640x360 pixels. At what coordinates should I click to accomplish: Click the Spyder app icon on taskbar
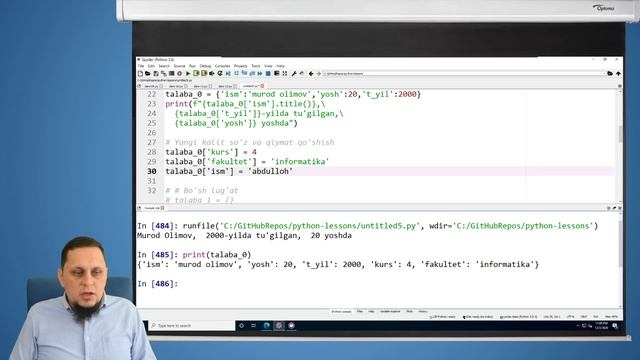point(279,326)
